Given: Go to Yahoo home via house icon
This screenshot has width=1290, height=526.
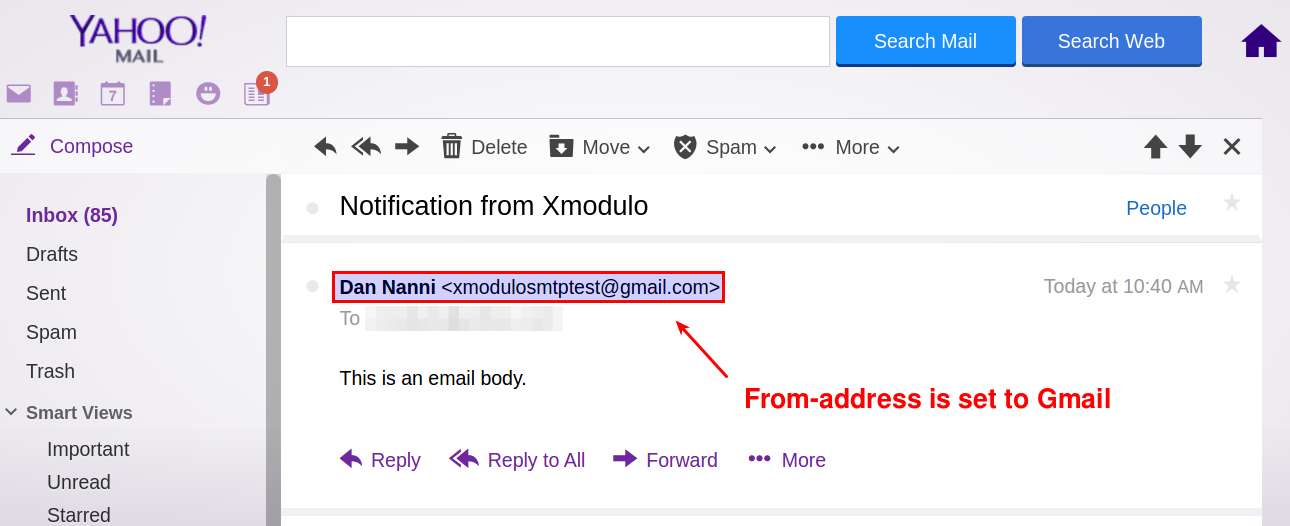Looking at the screenshot, I should (x=1261, y=41).
